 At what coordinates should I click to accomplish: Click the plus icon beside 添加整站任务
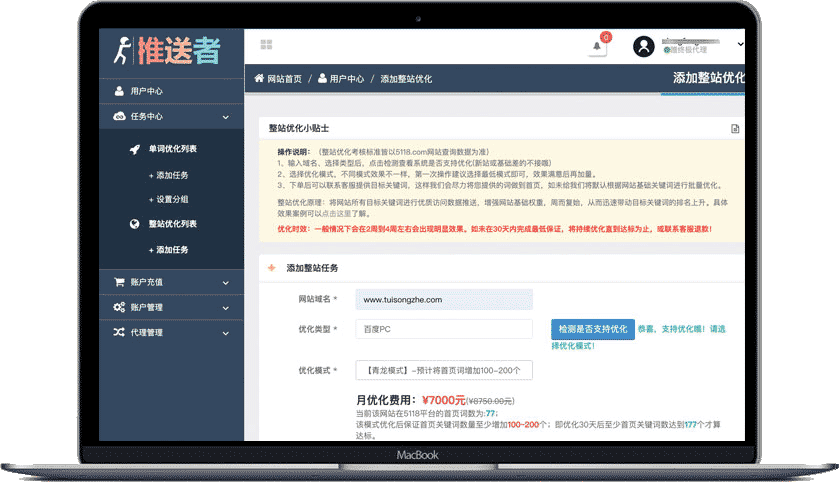click(x=271, y=267)
